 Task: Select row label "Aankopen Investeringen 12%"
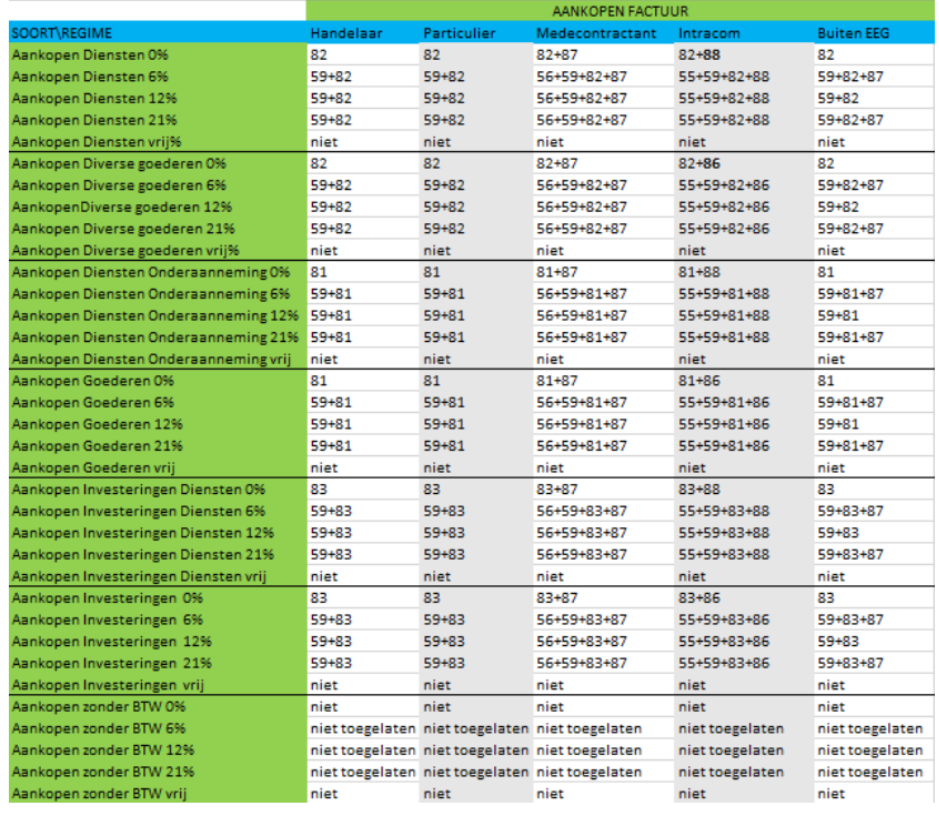click(x=111, y=642)
